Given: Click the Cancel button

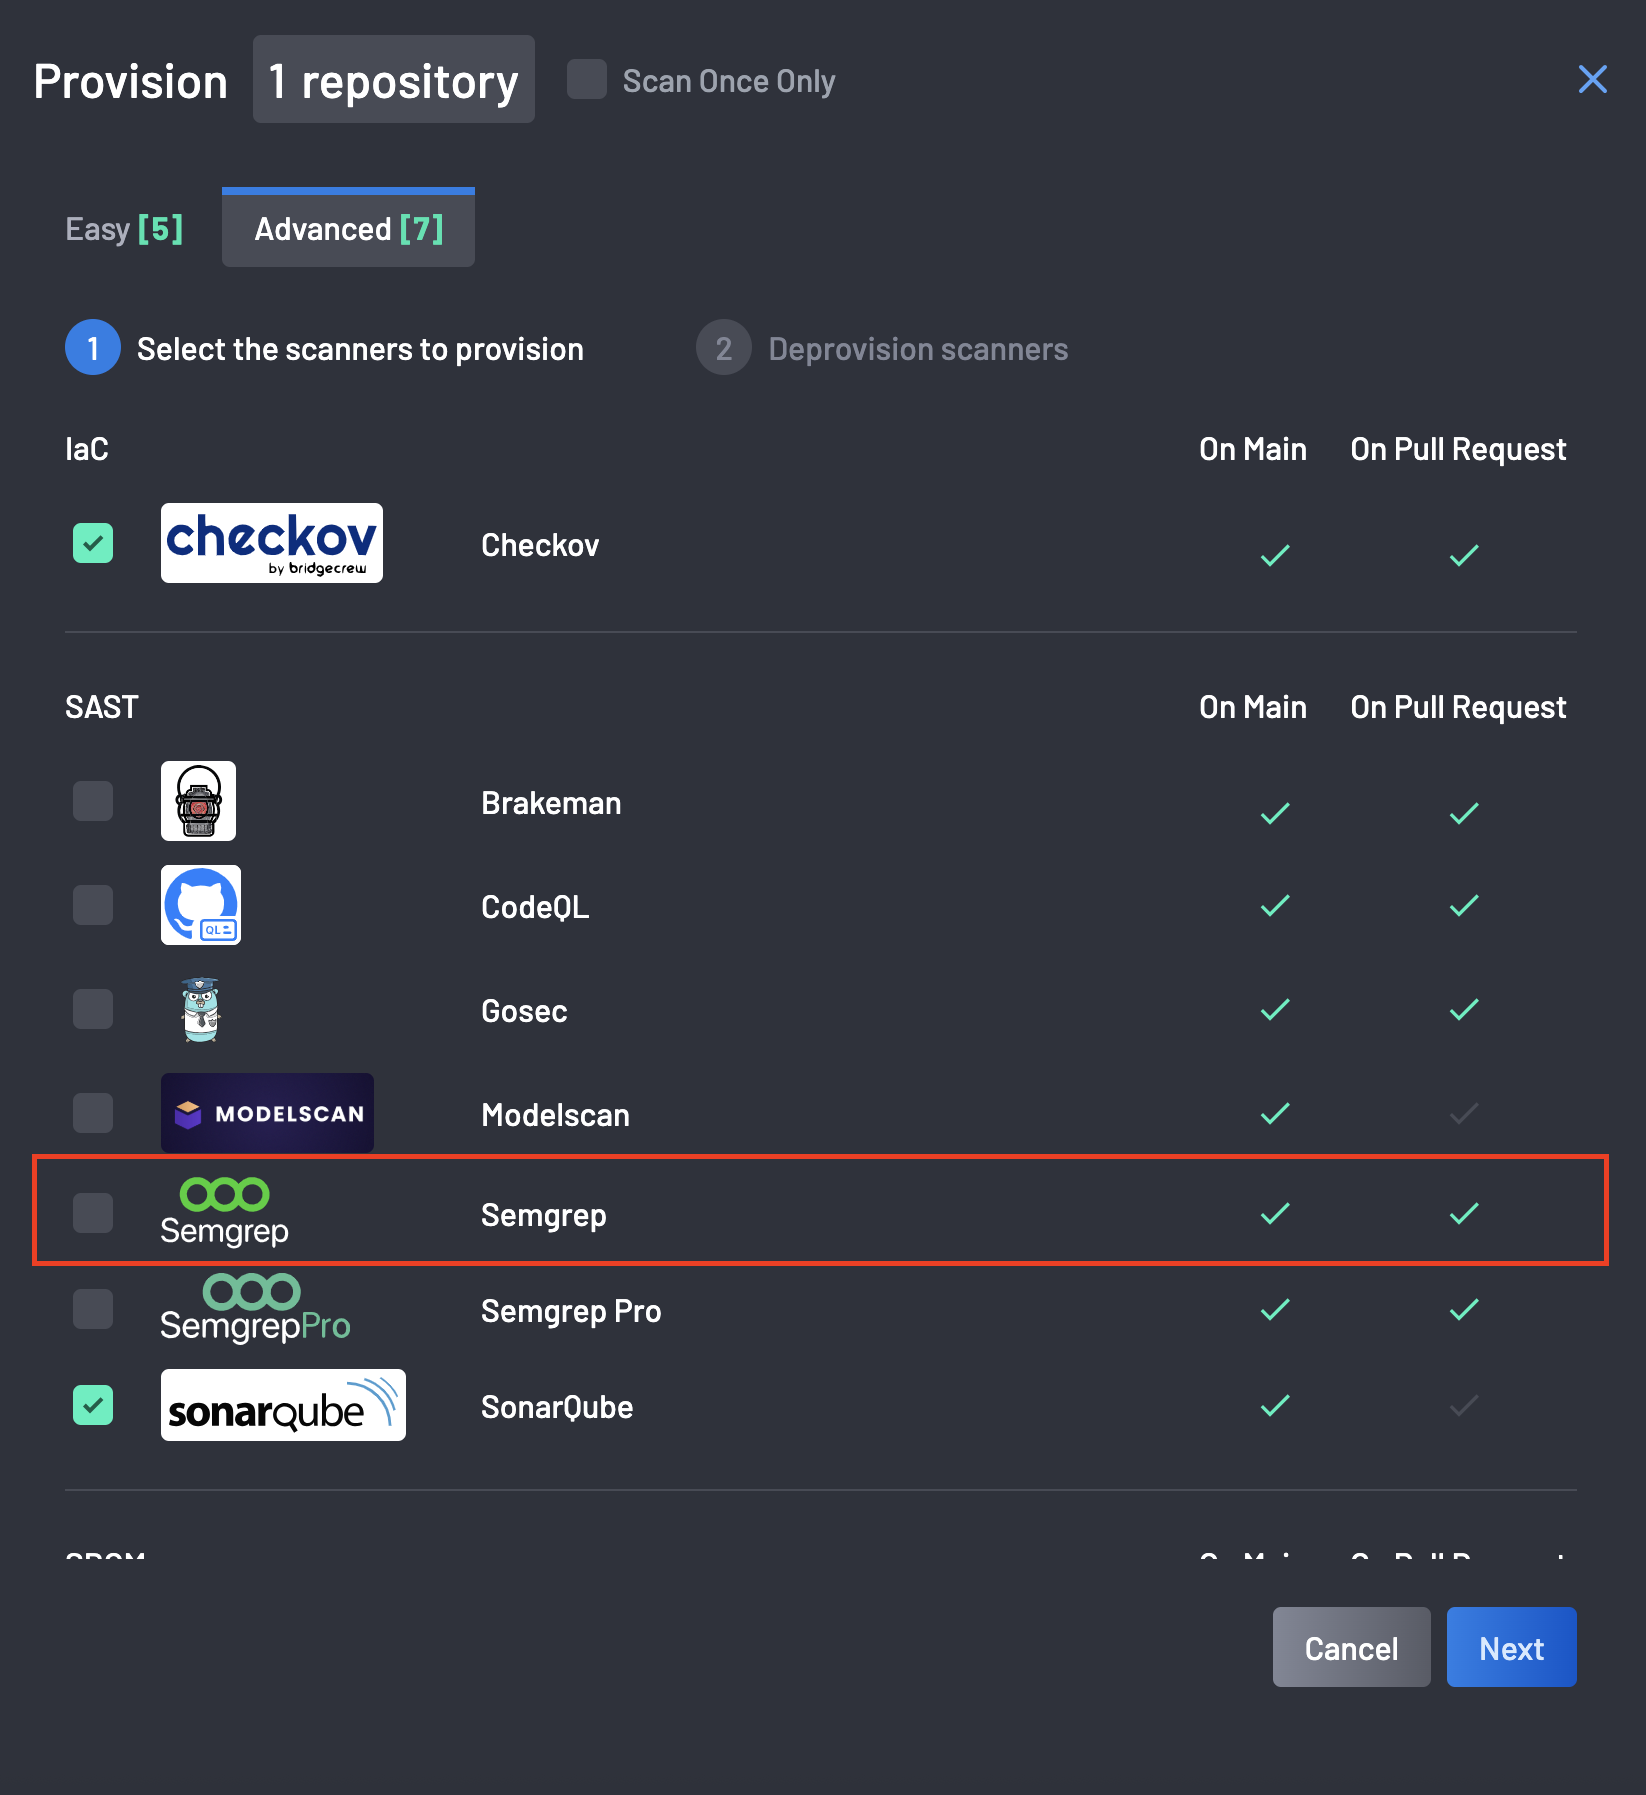Looking at the screenshot, I should tap(1351, 1647).
